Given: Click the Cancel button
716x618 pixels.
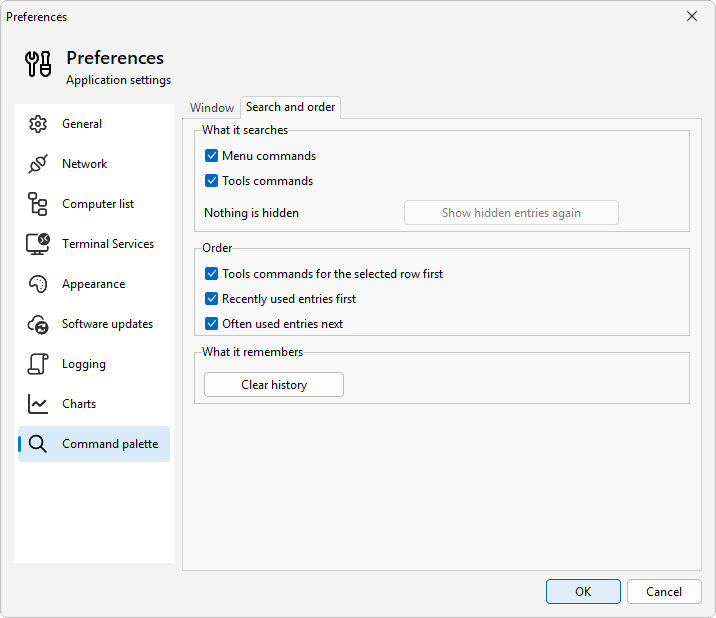Looking at the screenshot, I should (664, 592).
